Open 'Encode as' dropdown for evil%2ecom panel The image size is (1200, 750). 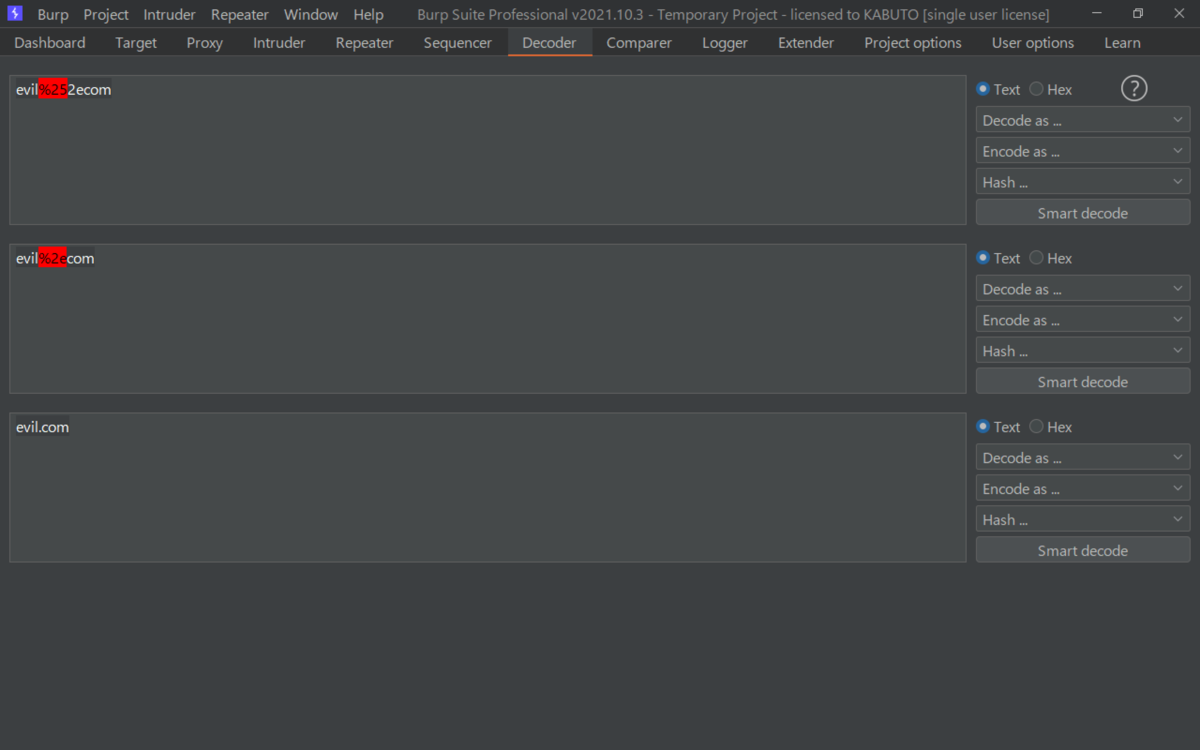coord(1083,320)
